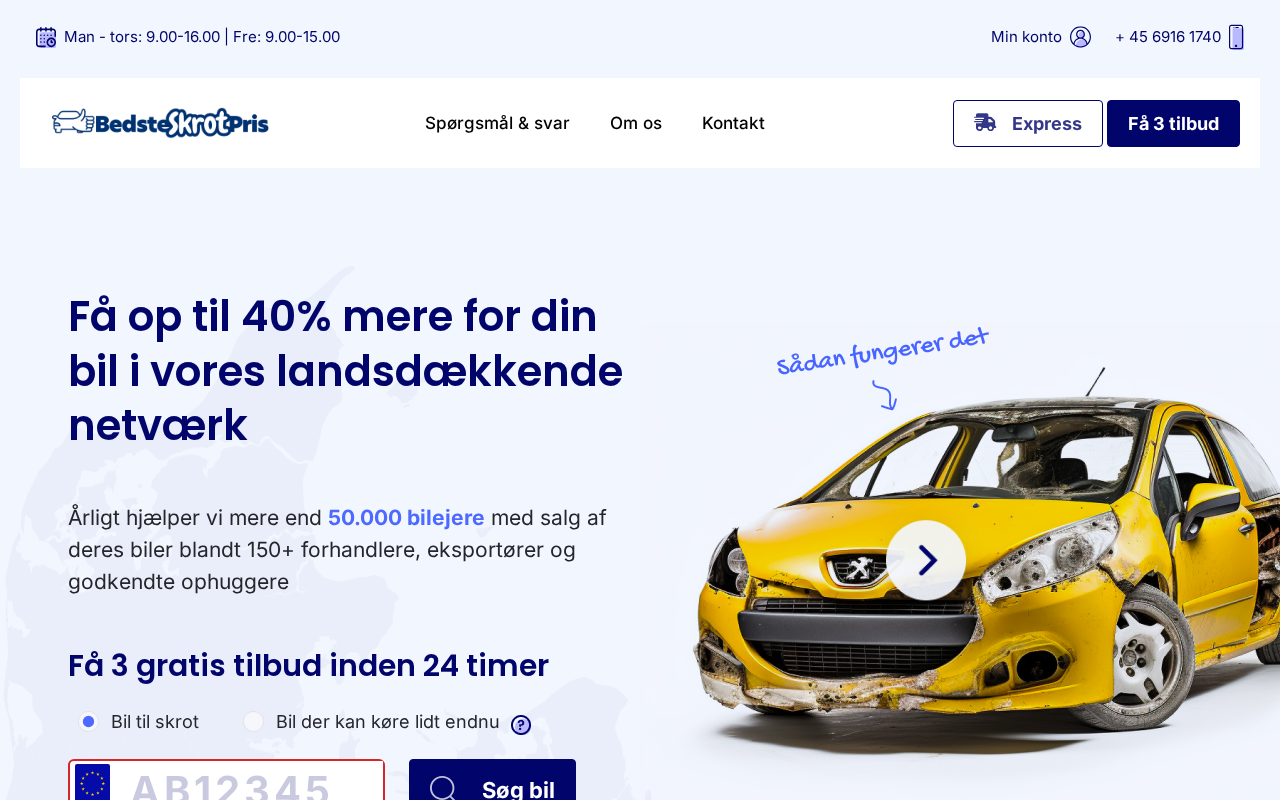The height and width of the screenshot is (800, 1280).
Task: Click the Få 3 tilbud button
Action: point(1173,123)
